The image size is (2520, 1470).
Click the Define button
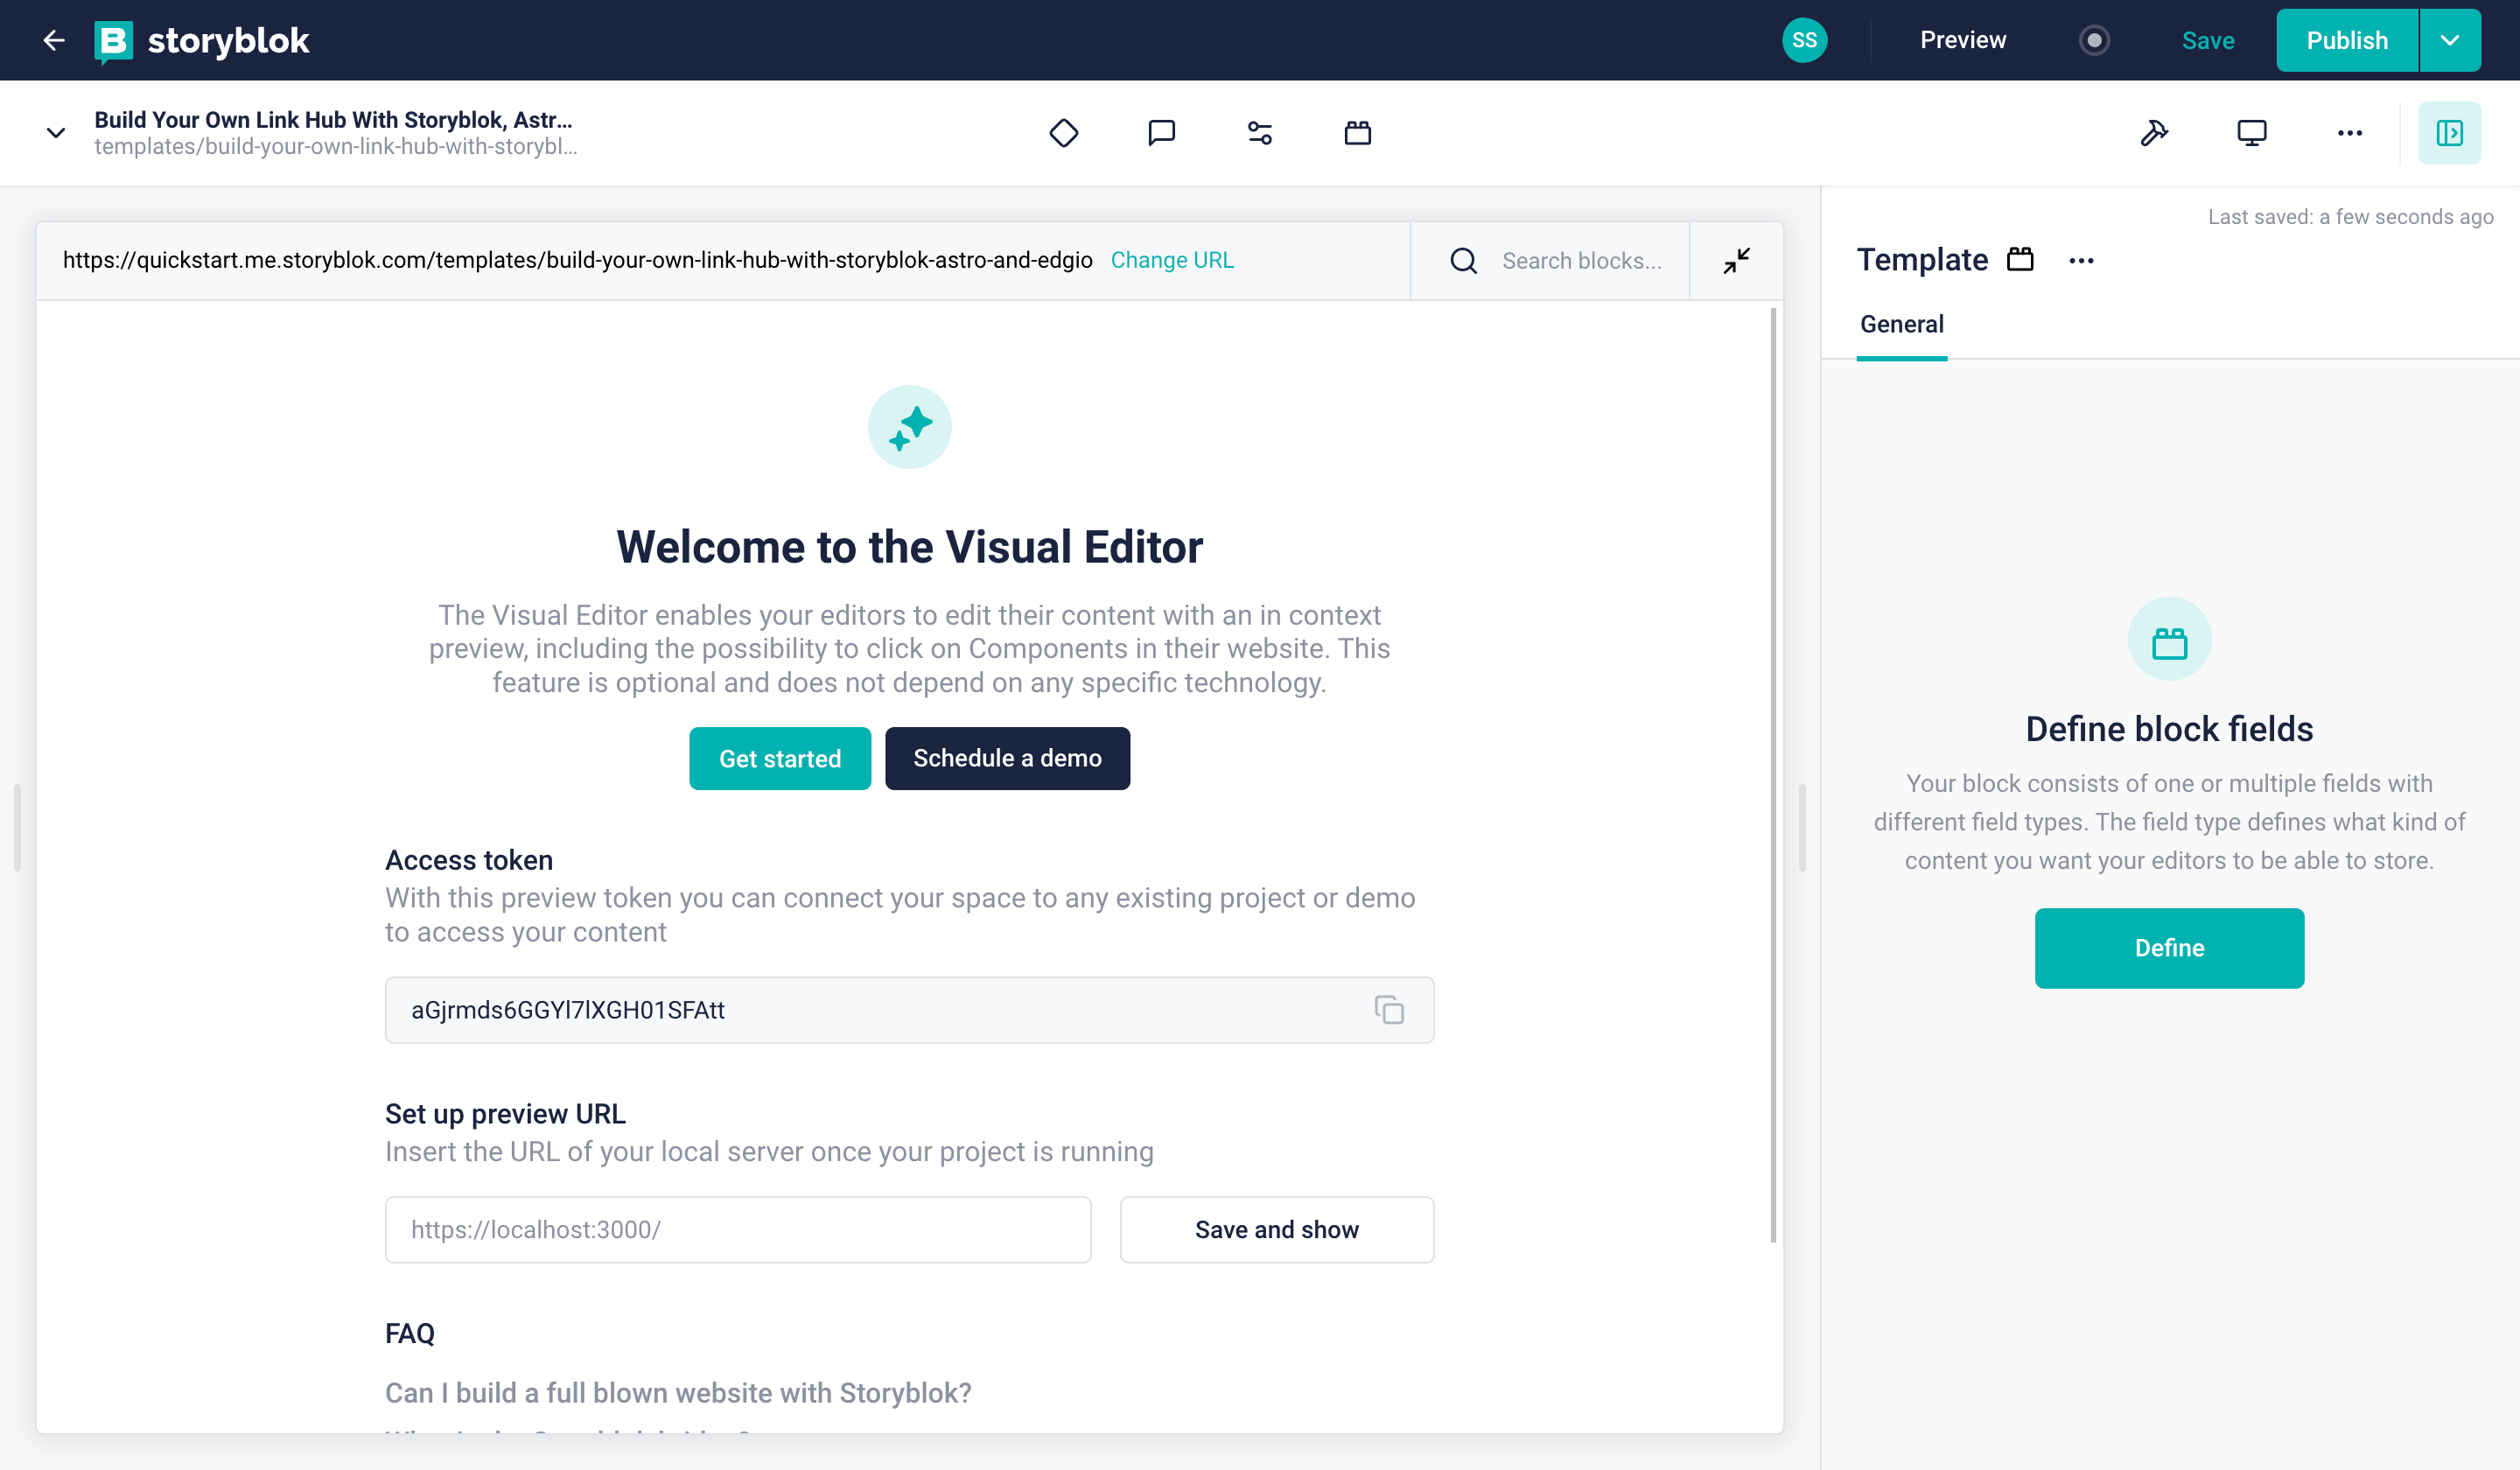[x=2169, y=947]
